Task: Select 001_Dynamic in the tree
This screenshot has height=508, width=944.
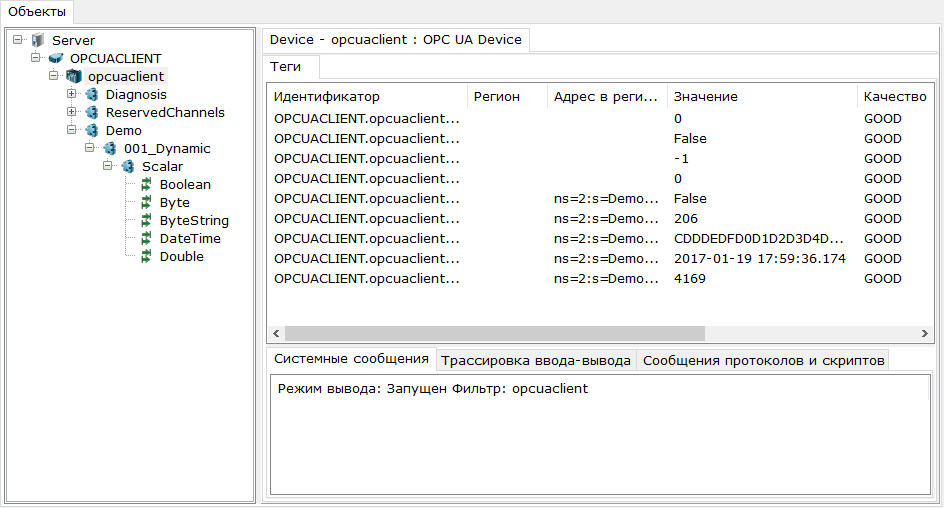Action: (x=167, y=149)
